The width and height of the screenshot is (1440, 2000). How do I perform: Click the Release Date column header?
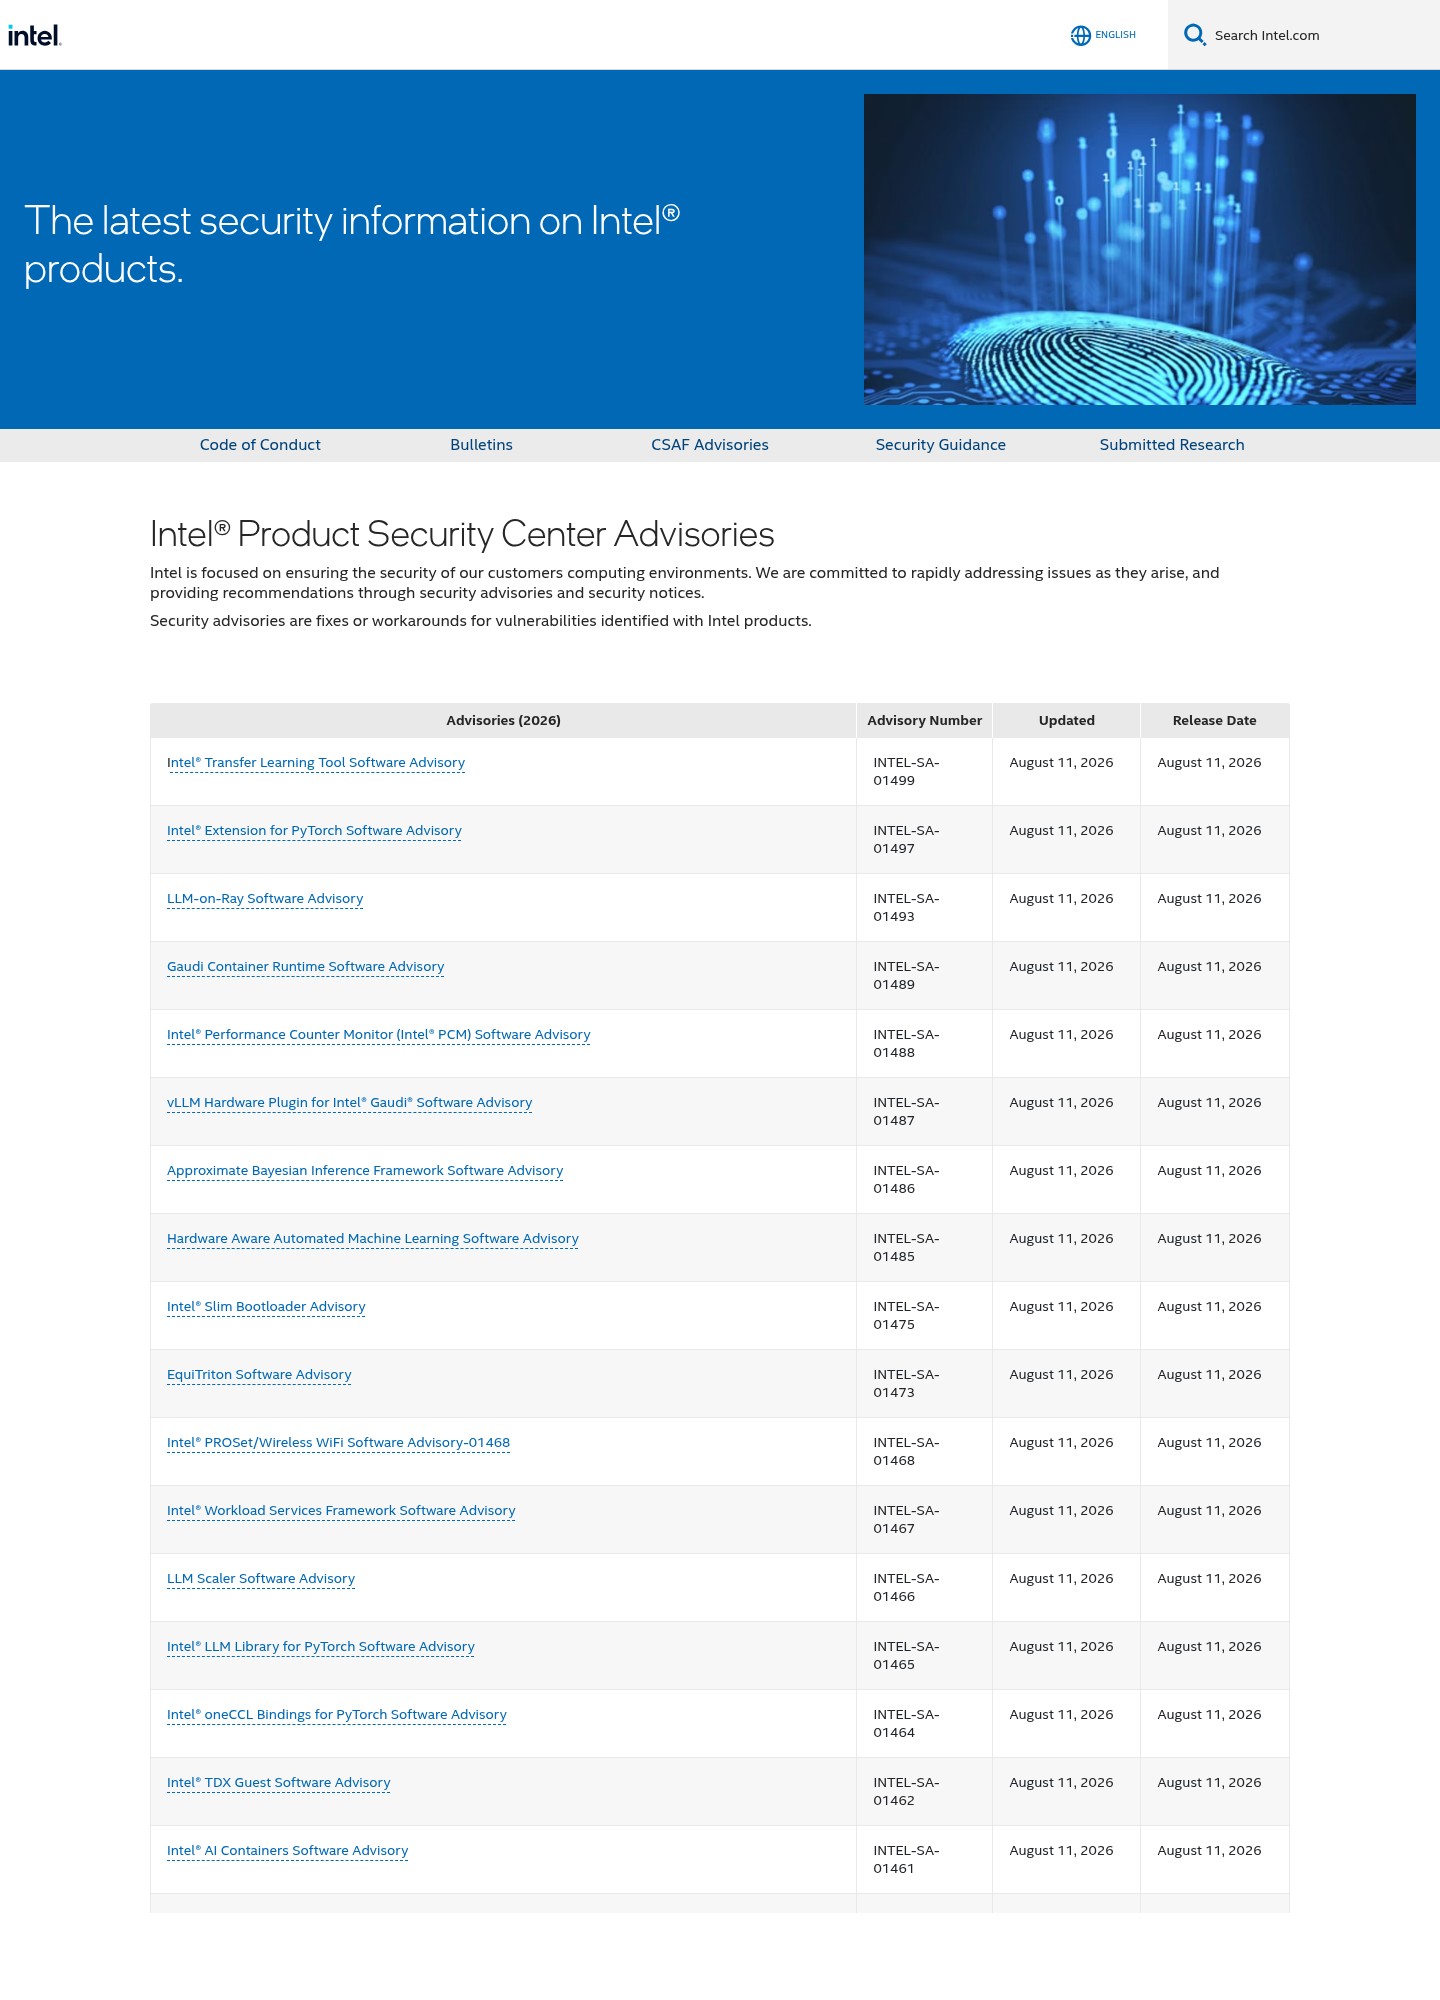(1214, 721)
